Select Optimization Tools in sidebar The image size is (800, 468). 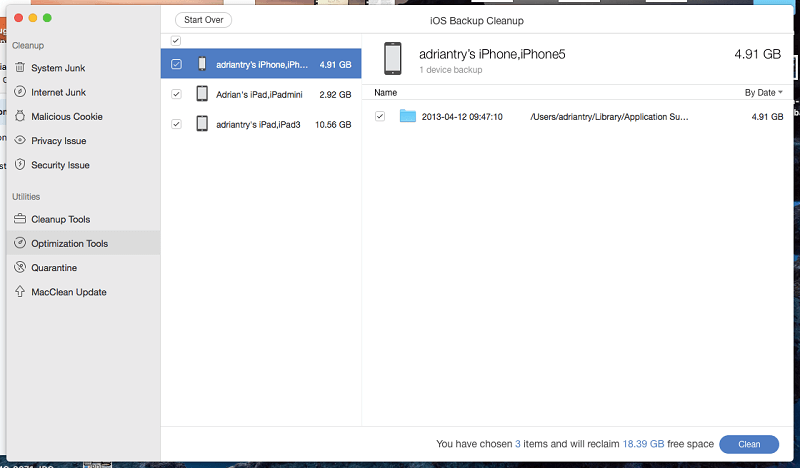pyautogui.click(x=83, y=243)
